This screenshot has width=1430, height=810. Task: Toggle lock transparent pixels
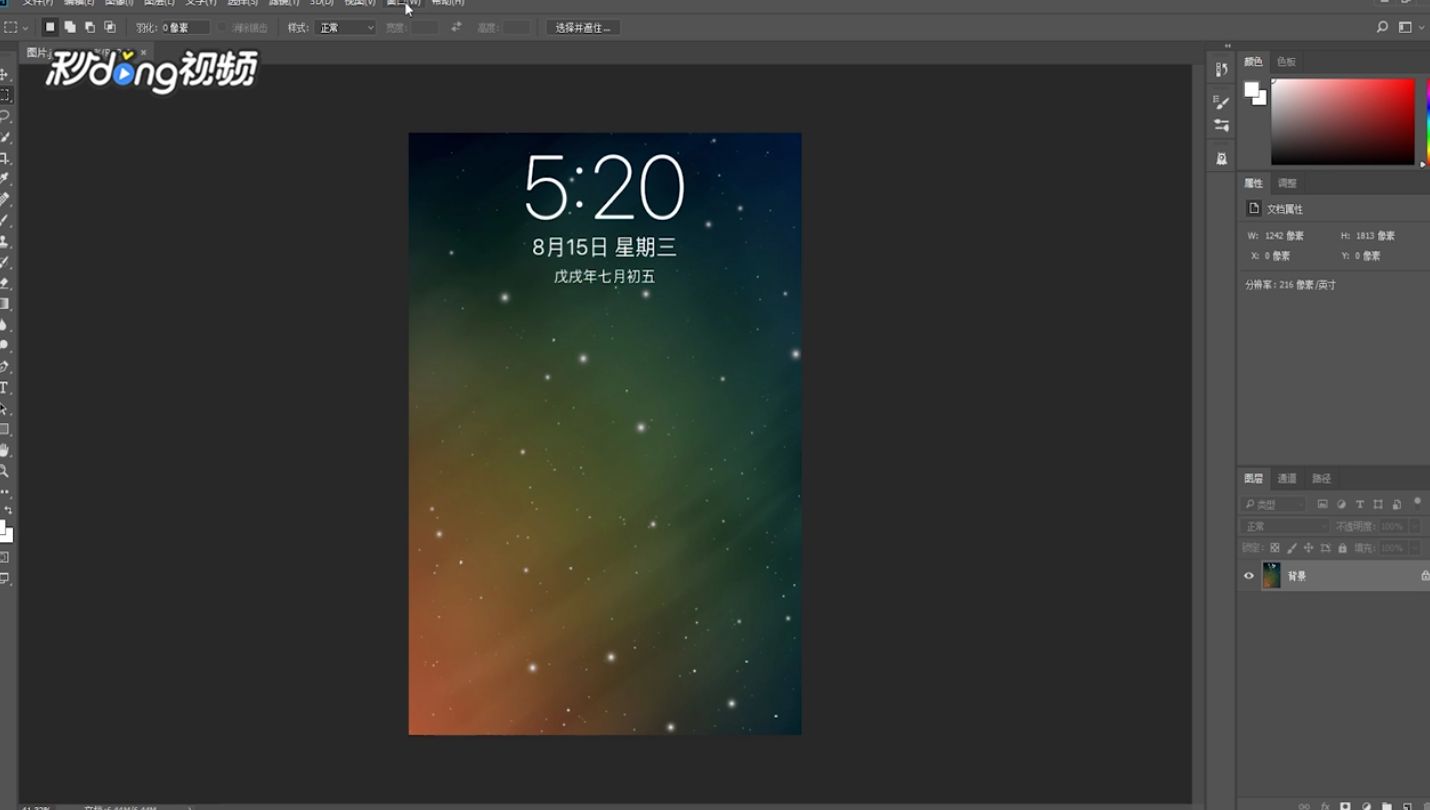point(1274,548)
